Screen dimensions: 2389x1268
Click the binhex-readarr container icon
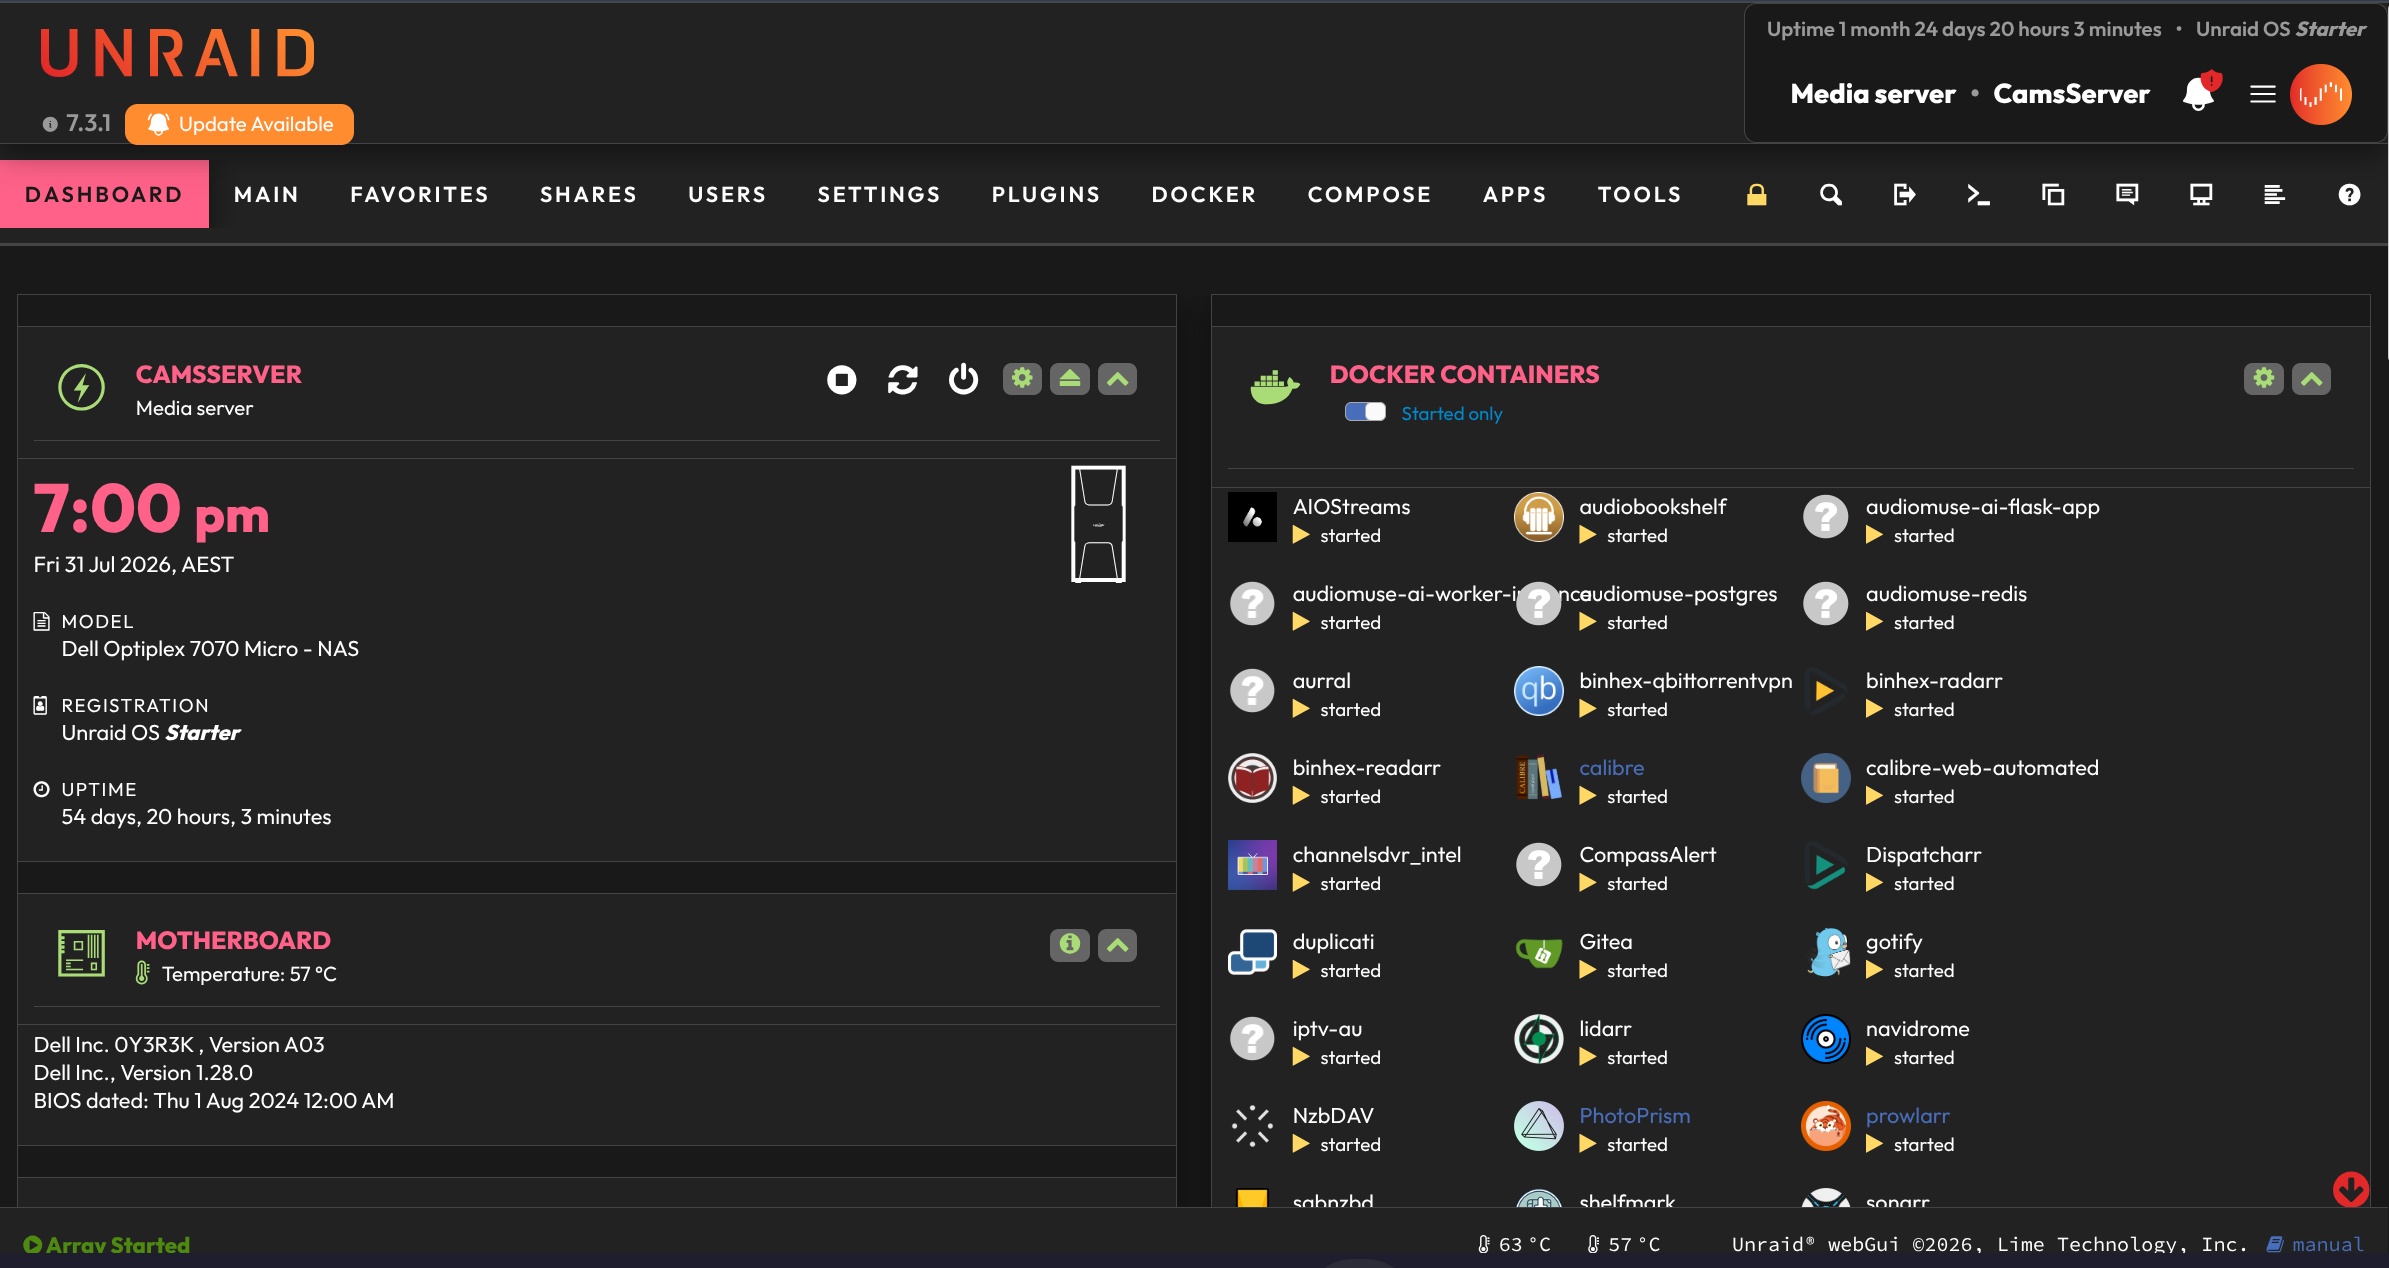1252,778
